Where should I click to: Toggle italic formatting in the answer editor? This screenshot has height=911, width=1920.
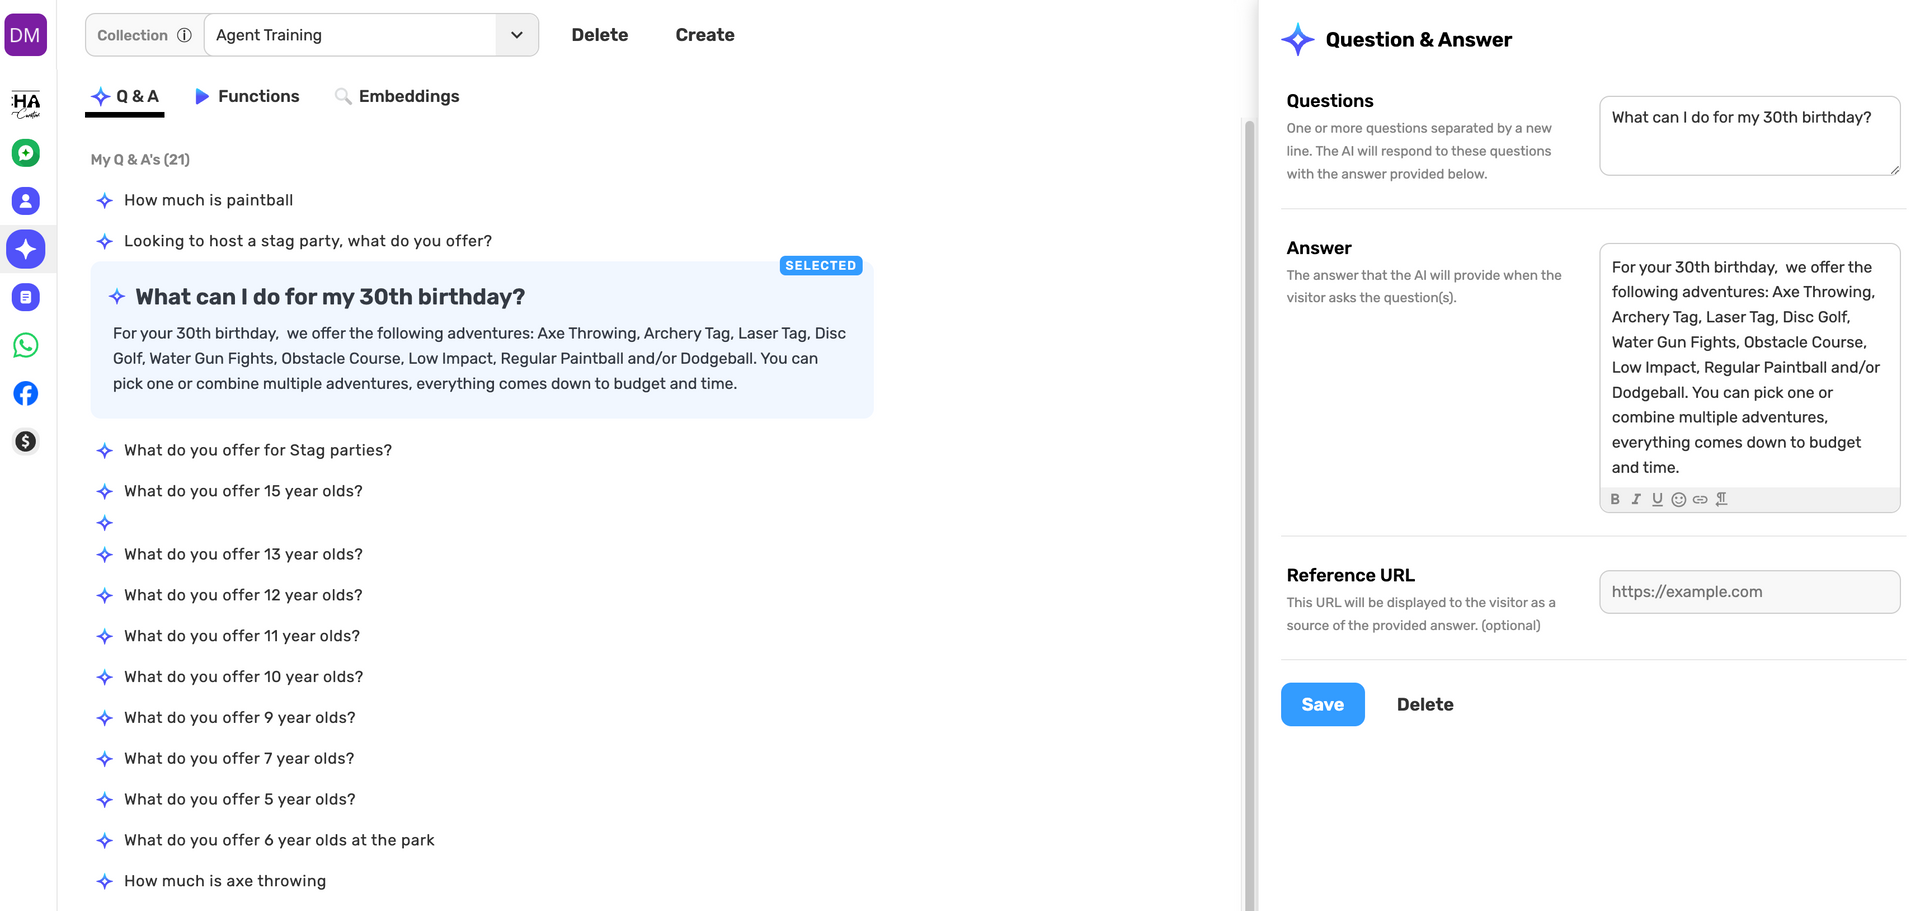(1636, 500)
